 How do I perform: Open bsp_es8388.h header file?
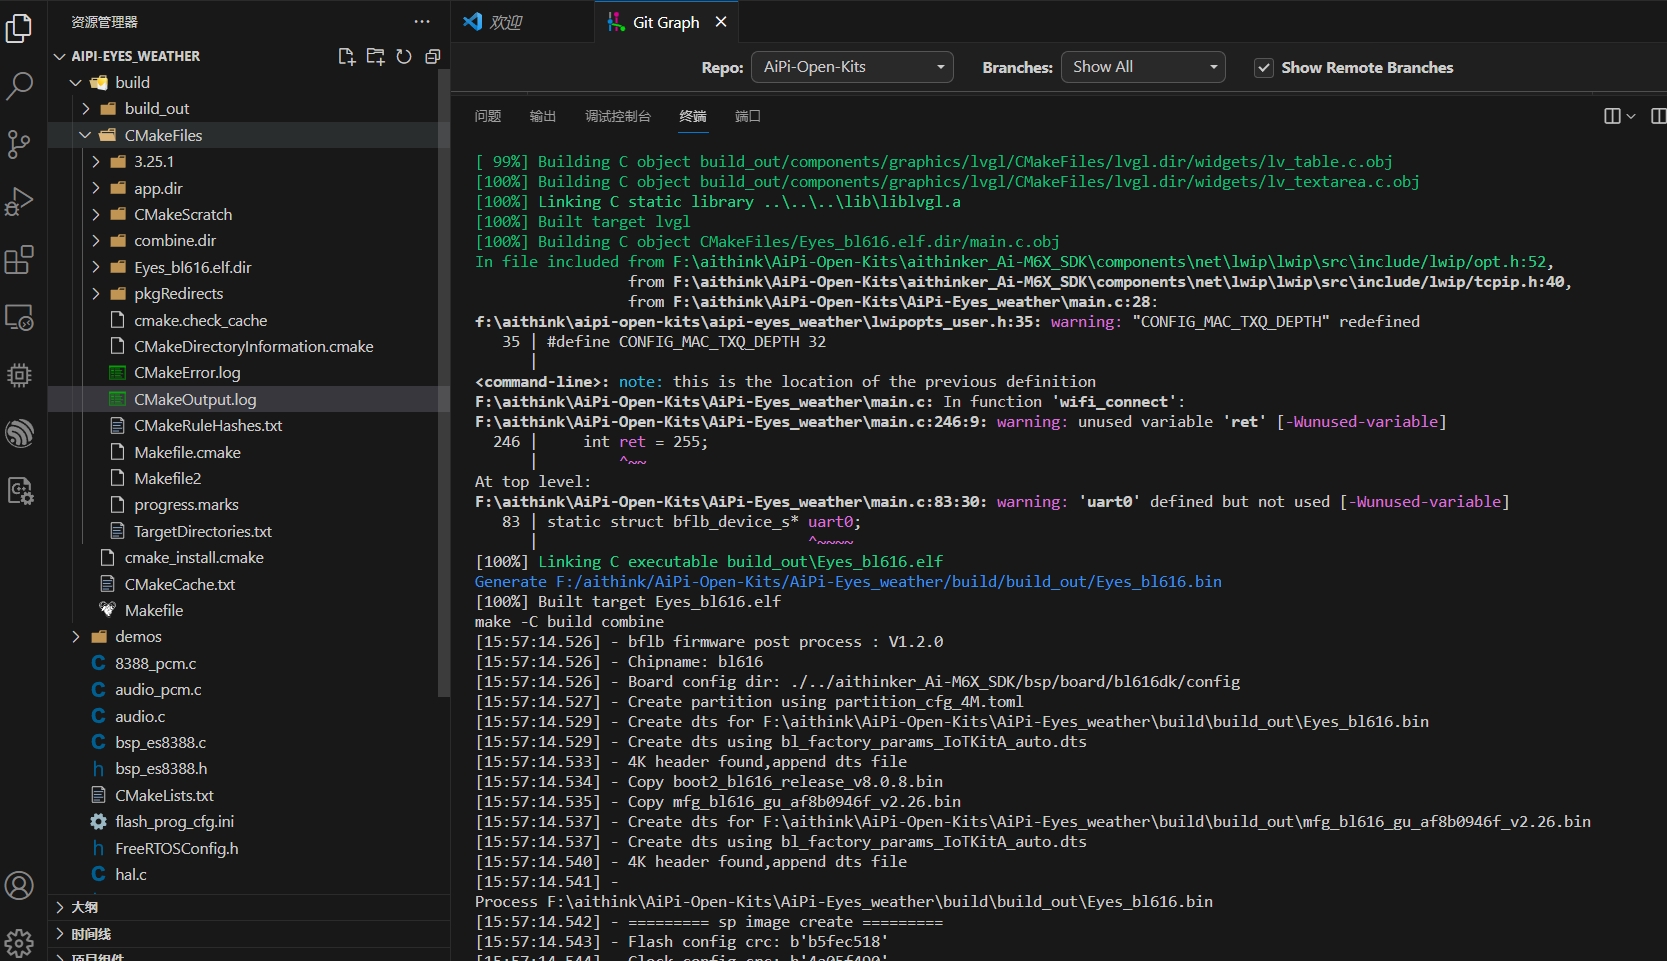[161, 768]
